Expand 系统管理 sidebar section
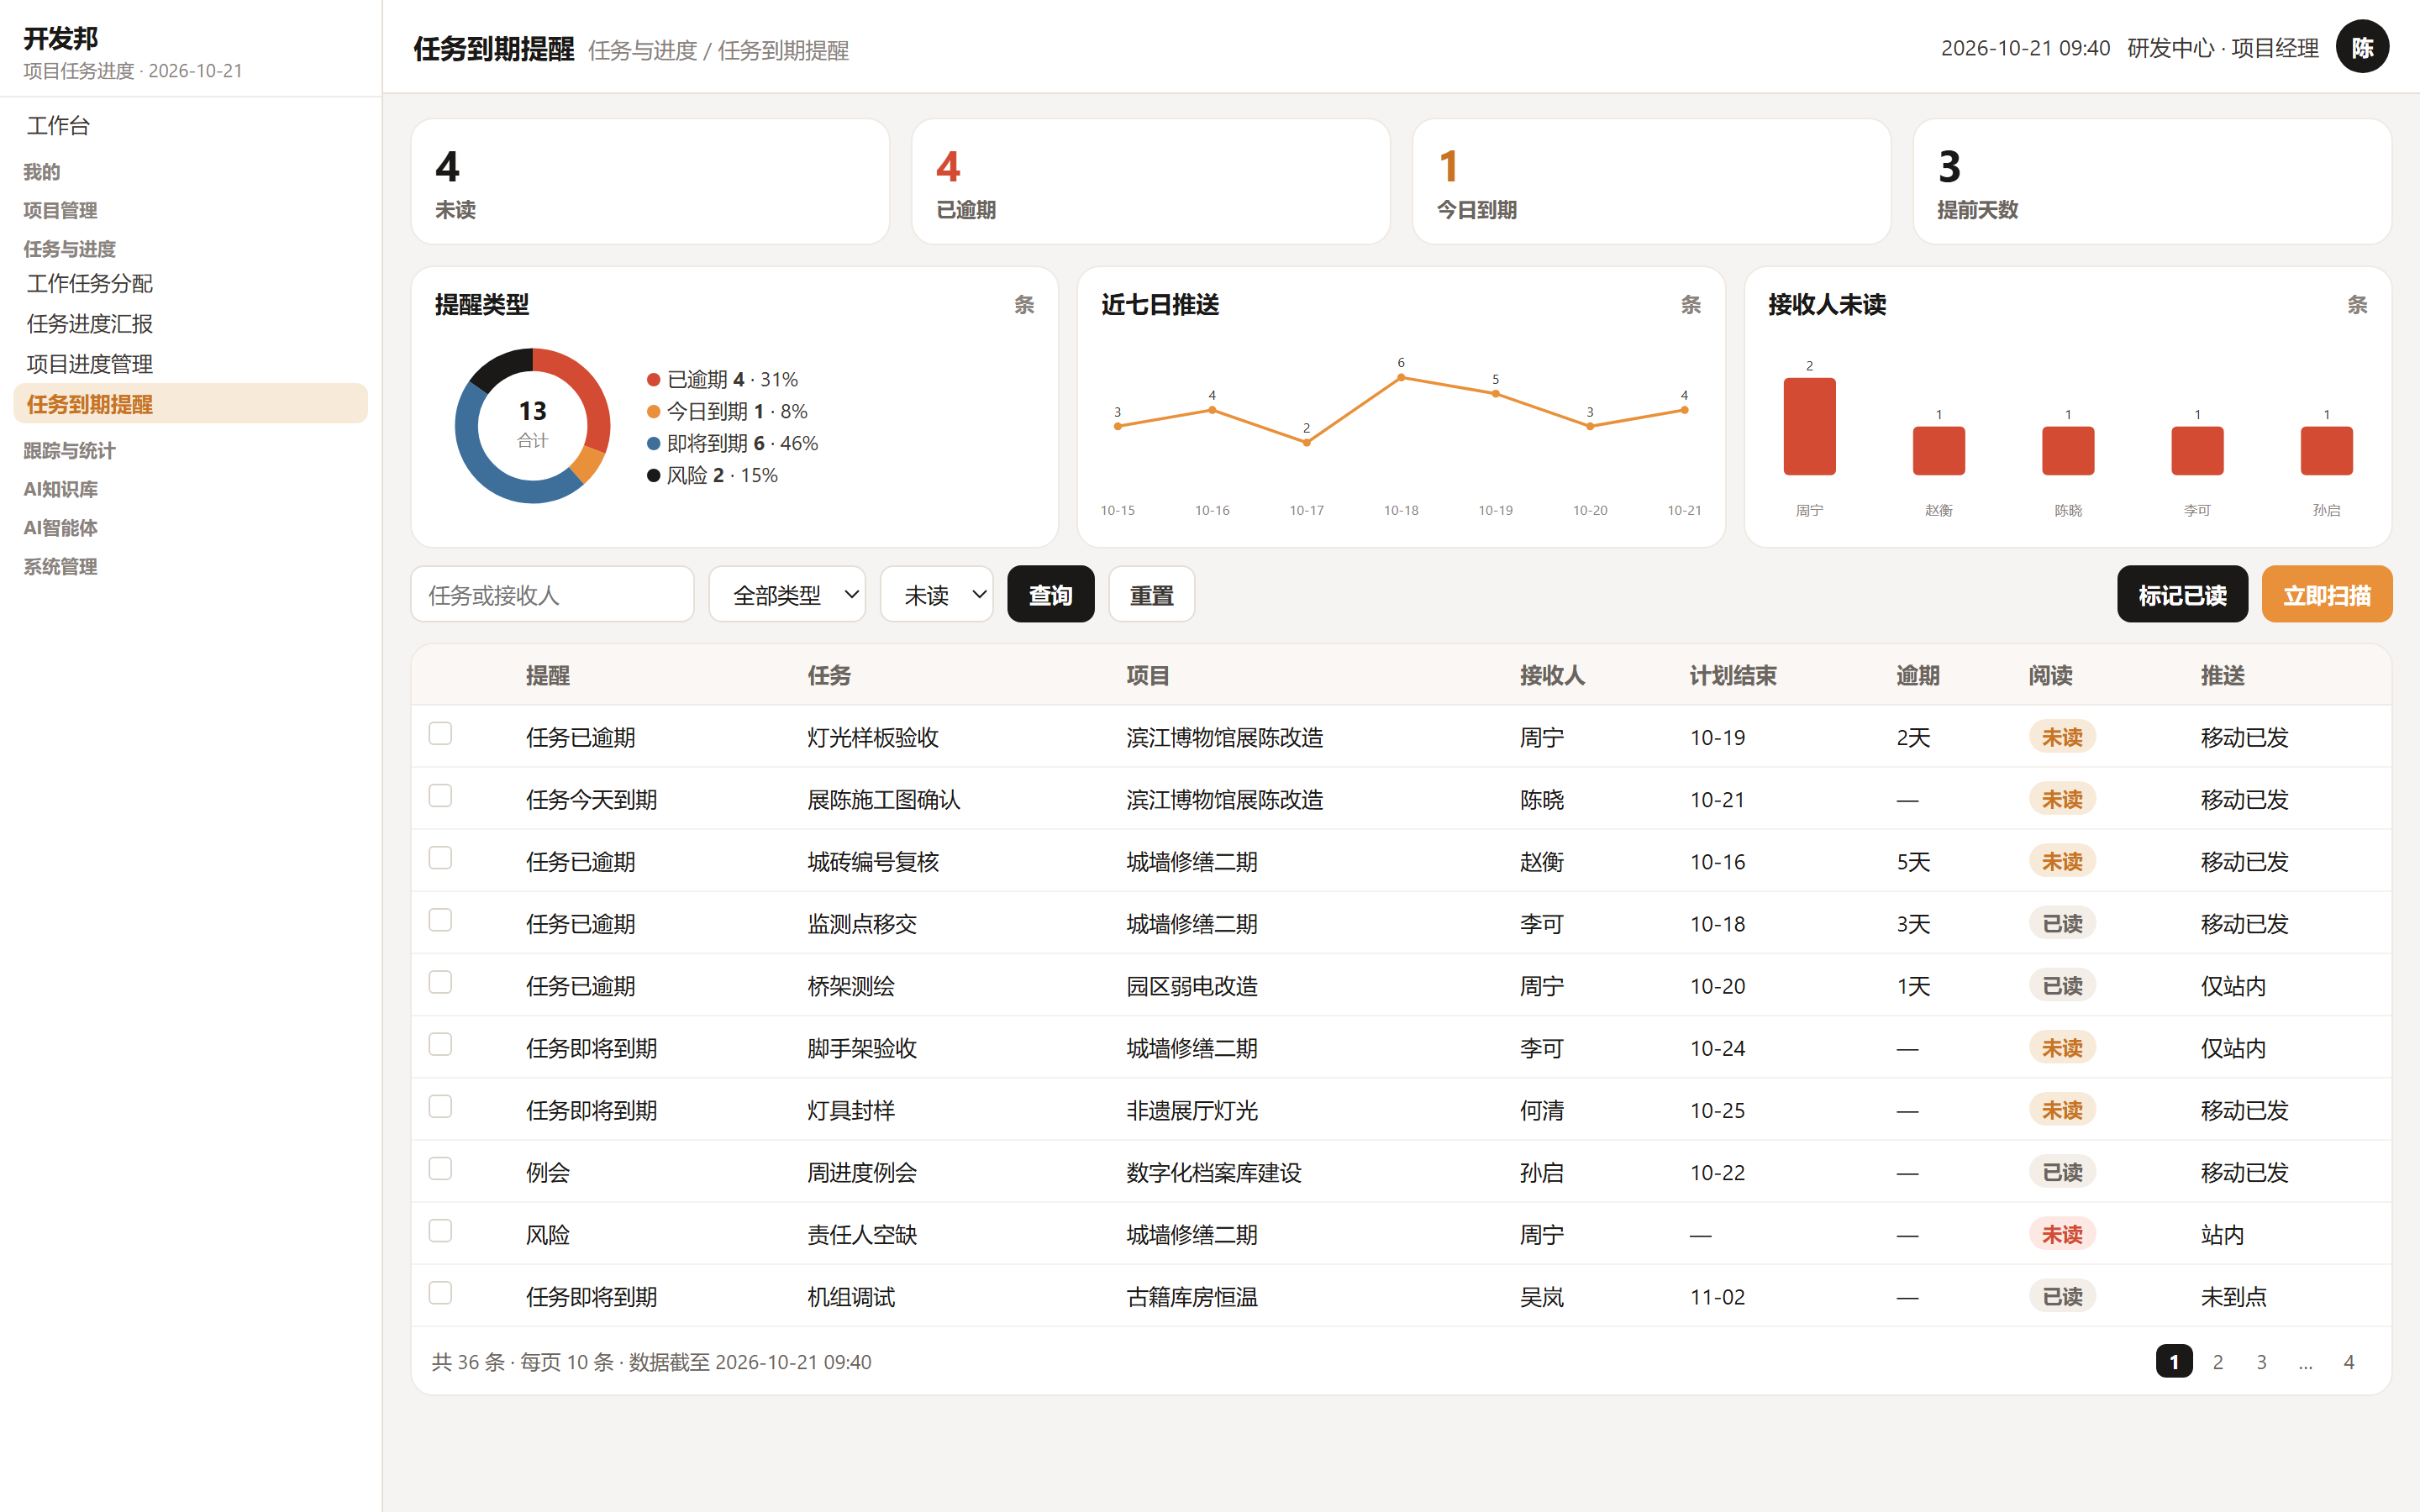This screenshot has width=2420, height=1512. coord(60,566)
